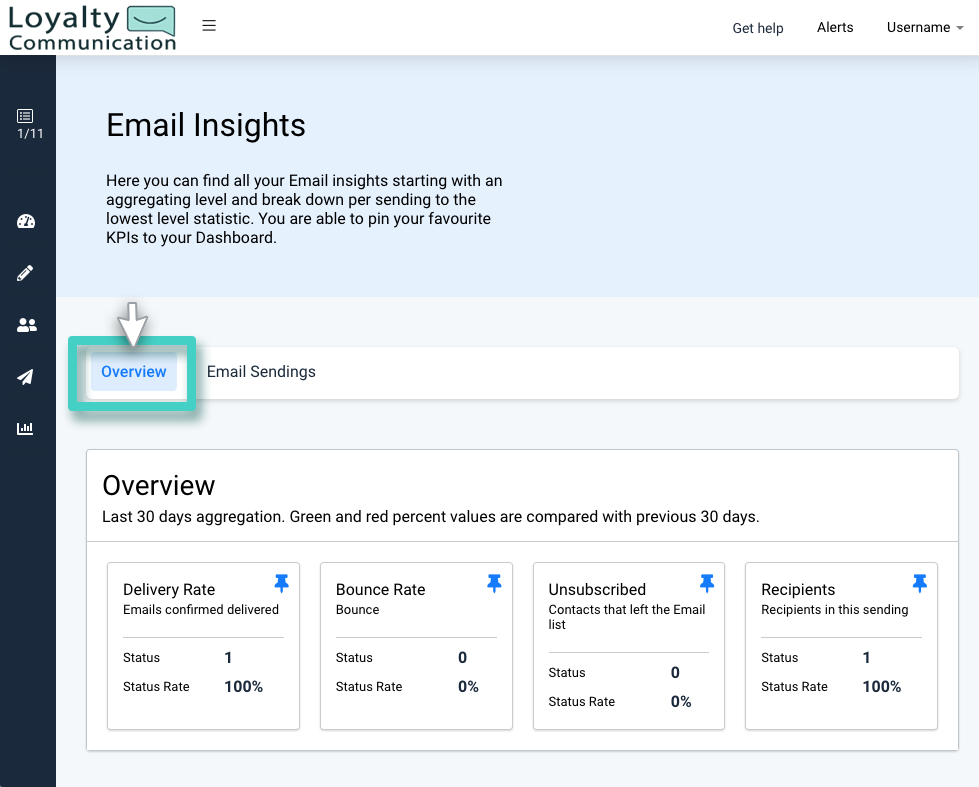Unpin the Bounce Rate KPI
The width and height of the screenshot is (979, 787).
click(x=494, y=582)
